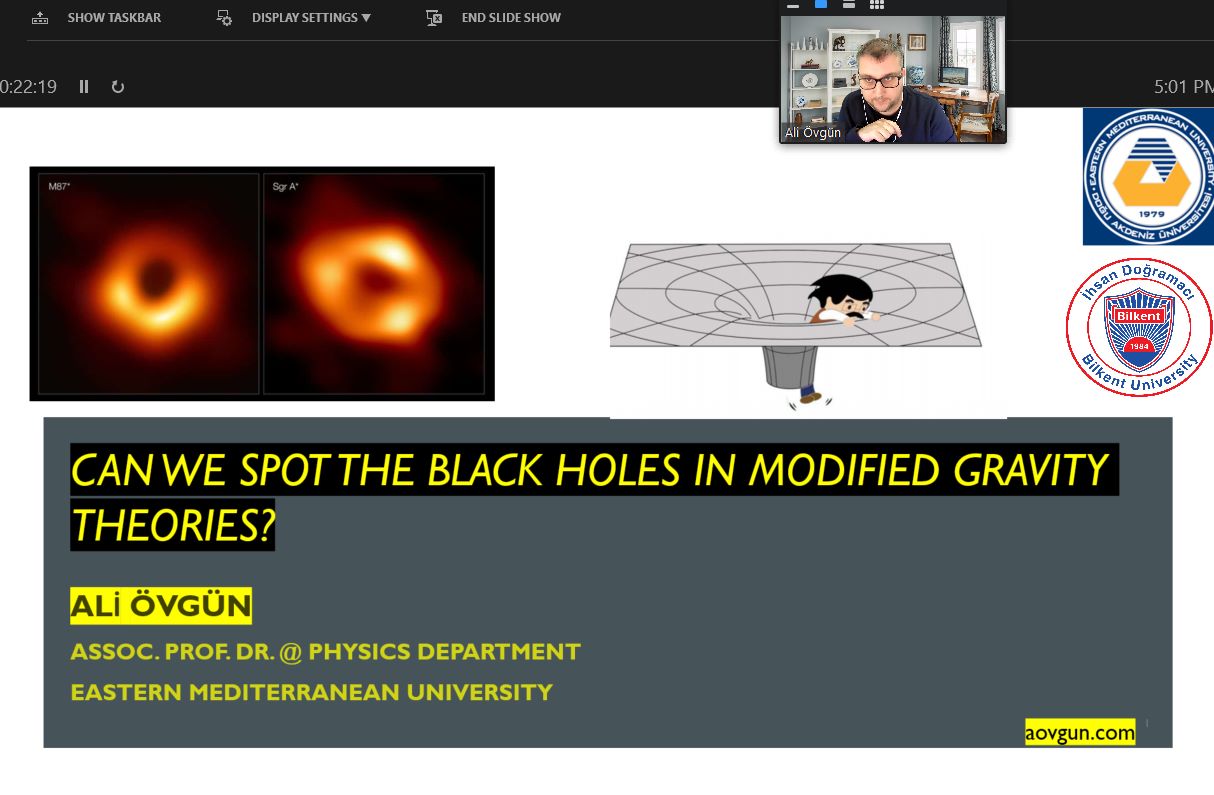Click the End Slide Show icon
The width and height of the screenshot is (1214, 795).
[x=434, y=18]
